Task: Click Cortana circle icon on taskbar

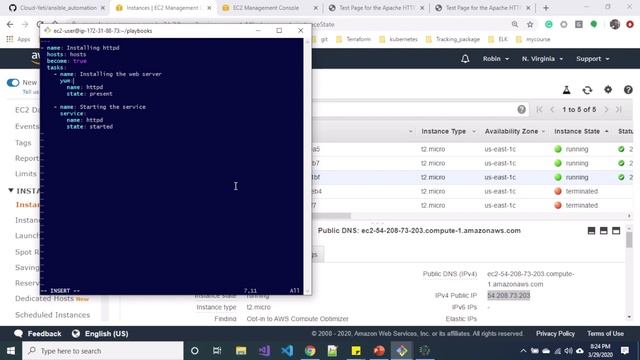Action: 195,351
